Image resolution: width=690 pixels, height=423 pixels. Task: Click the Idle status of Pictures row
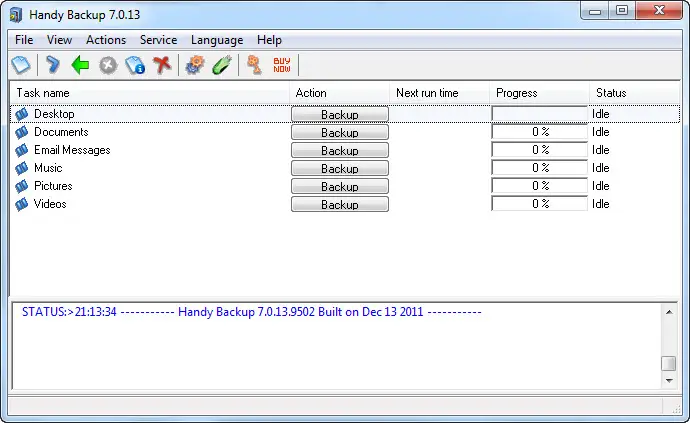tap(601, 186)
